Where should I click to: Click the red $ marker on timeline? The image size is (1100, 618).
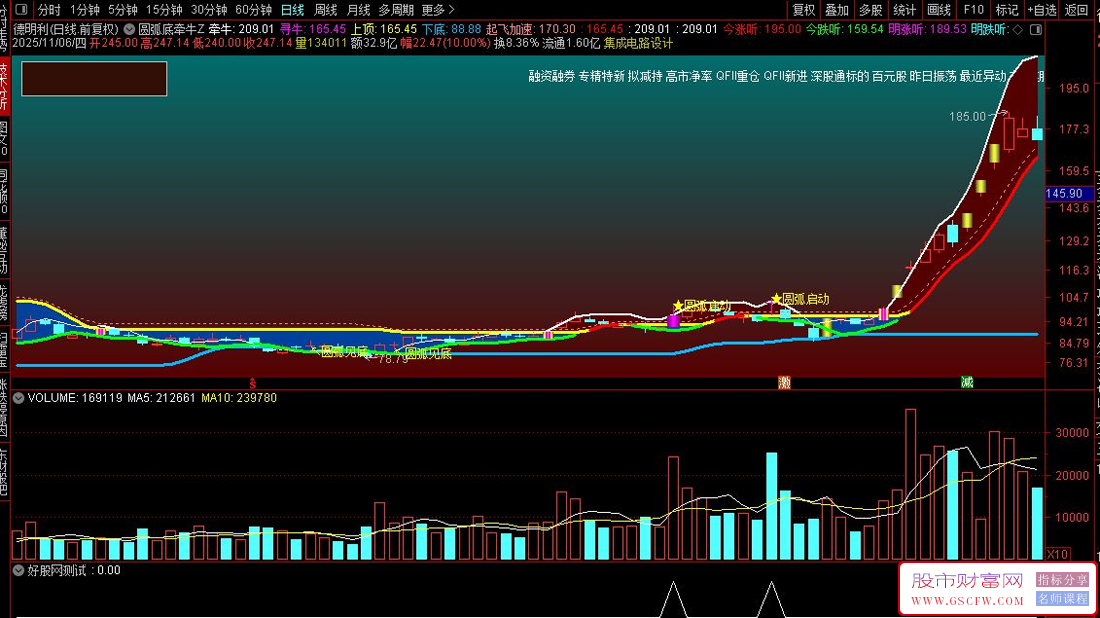point(253,383)
